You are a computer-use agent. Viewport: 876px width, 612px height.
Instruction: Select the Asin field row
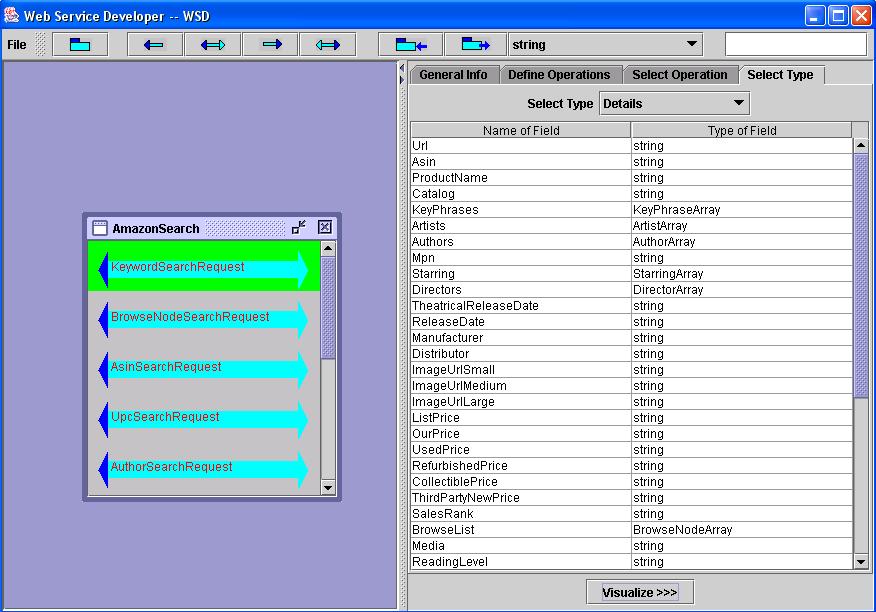pyautogui.click(x=631, y=162)
